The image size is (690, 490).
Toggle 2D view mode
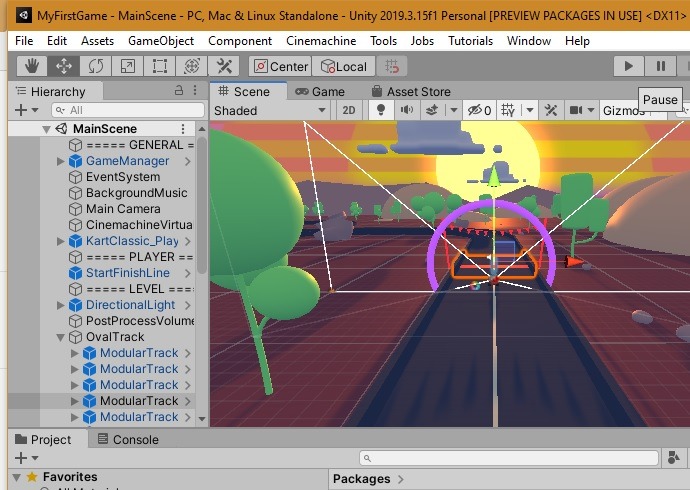pyautogui.click(x=349, y=110)
